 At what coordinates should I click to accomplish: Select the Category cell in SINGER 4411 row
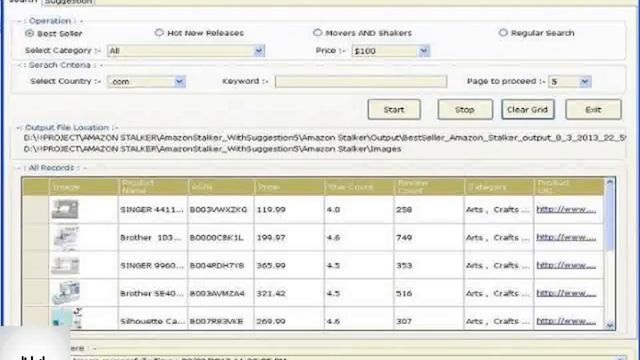click(x=498, y=209)
